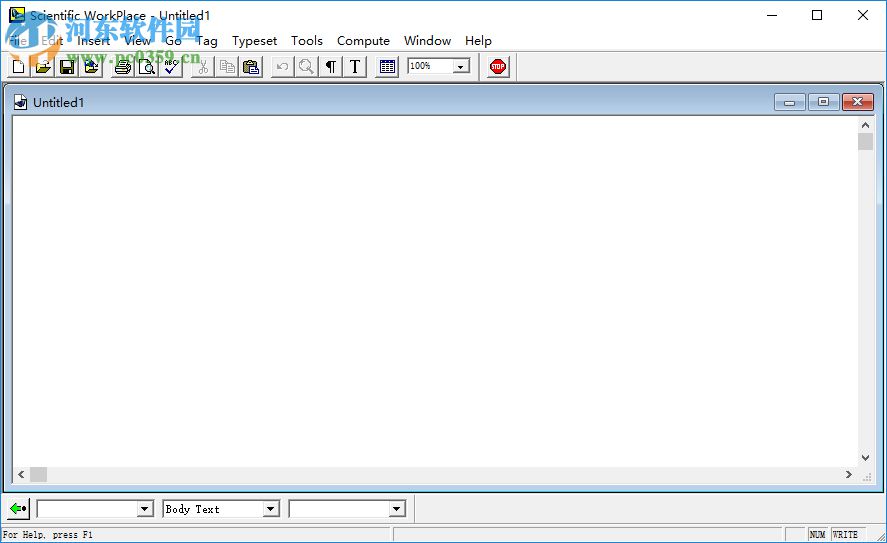Click inside the blank document editing area

pyautogui.click(x=434, y=291)
